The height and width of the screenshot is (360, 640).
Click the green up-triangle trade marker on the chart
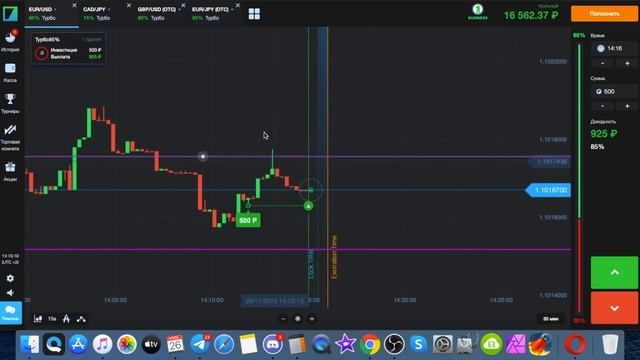click(x=309, y=206)
